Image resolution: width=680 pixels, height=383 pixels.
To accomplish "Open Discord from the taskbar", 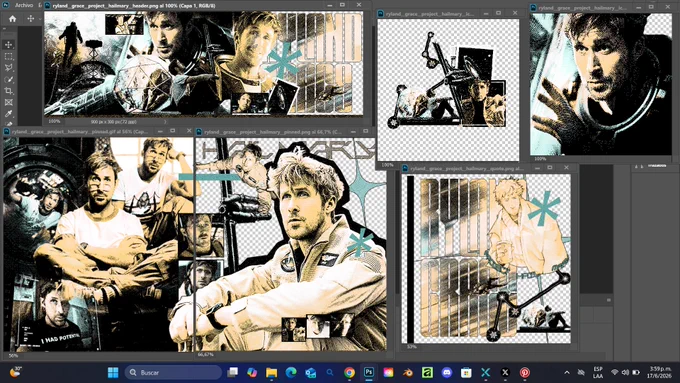I will tap(447, 373).
